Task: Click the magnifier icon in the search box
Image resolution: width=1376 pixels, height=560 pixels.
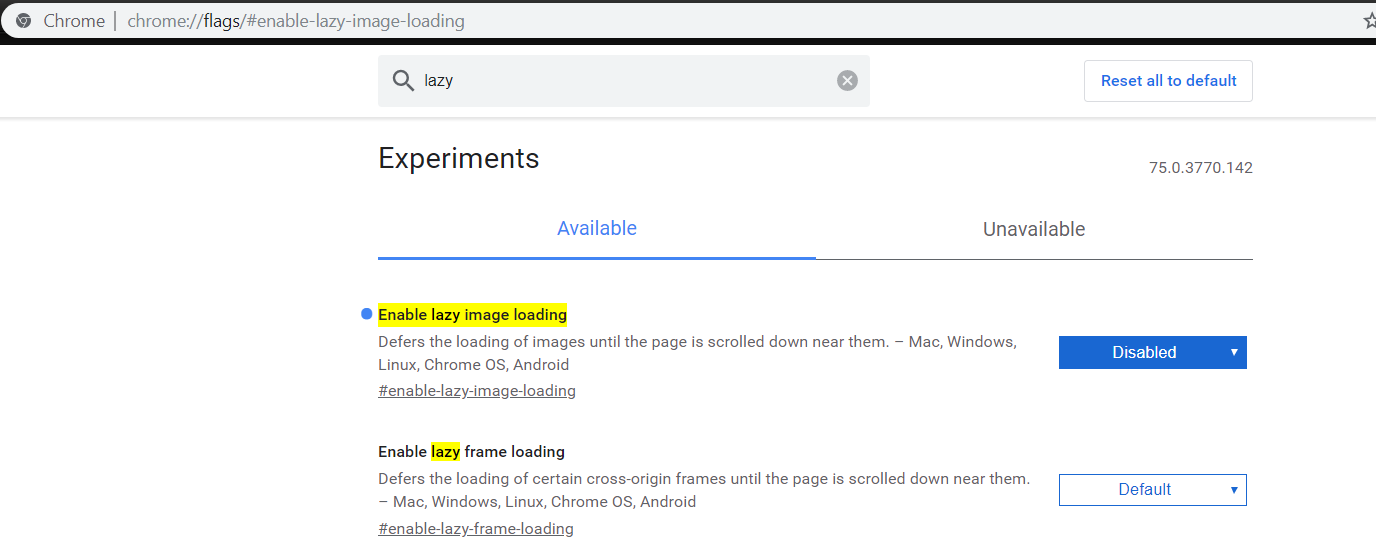Action: pyautogui.click(x=403, y=81)
